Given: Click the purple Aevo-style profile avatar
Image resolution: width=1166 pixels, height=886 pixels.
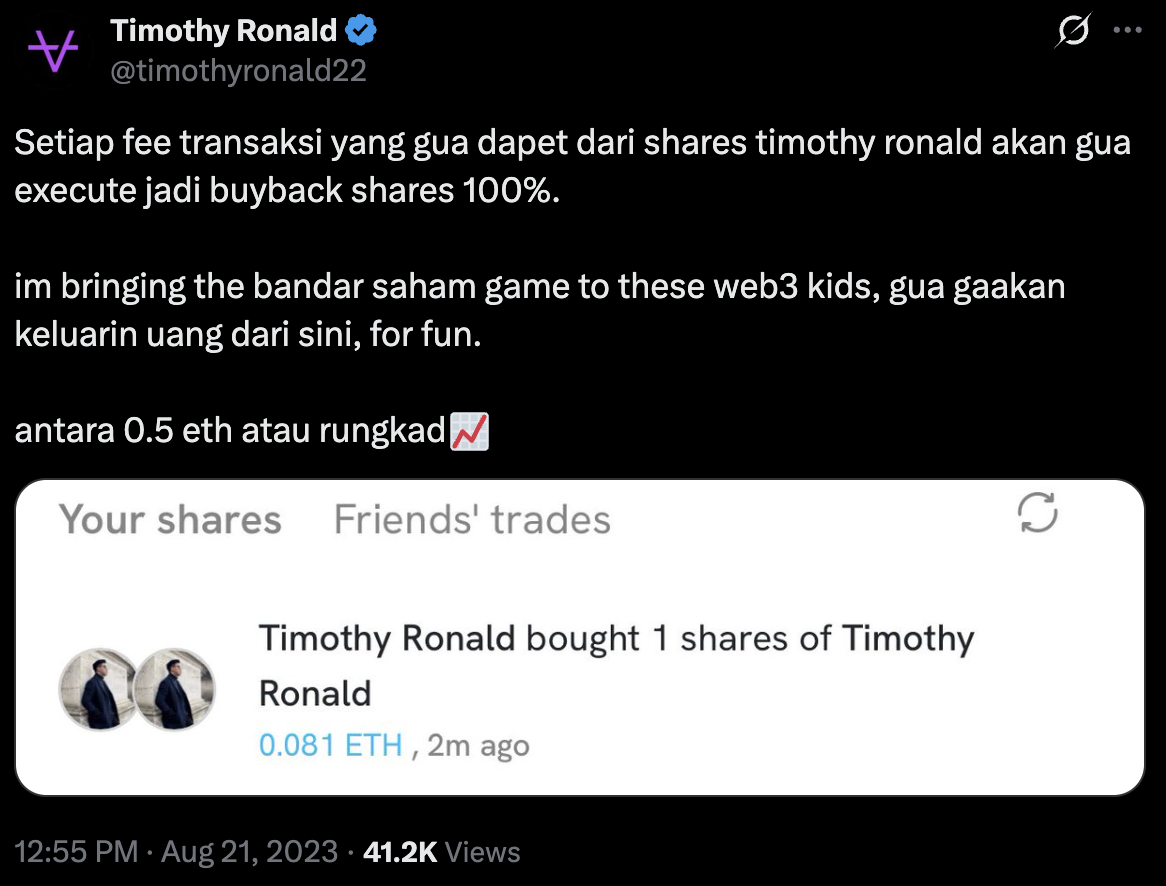Looking at the screenshot, I should [x=52, y=48].
